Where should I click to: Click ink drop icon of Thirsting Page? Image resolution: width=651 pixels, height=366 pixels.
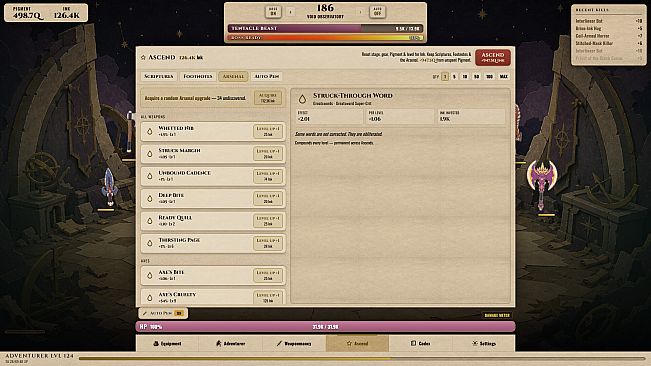[150, 244]
